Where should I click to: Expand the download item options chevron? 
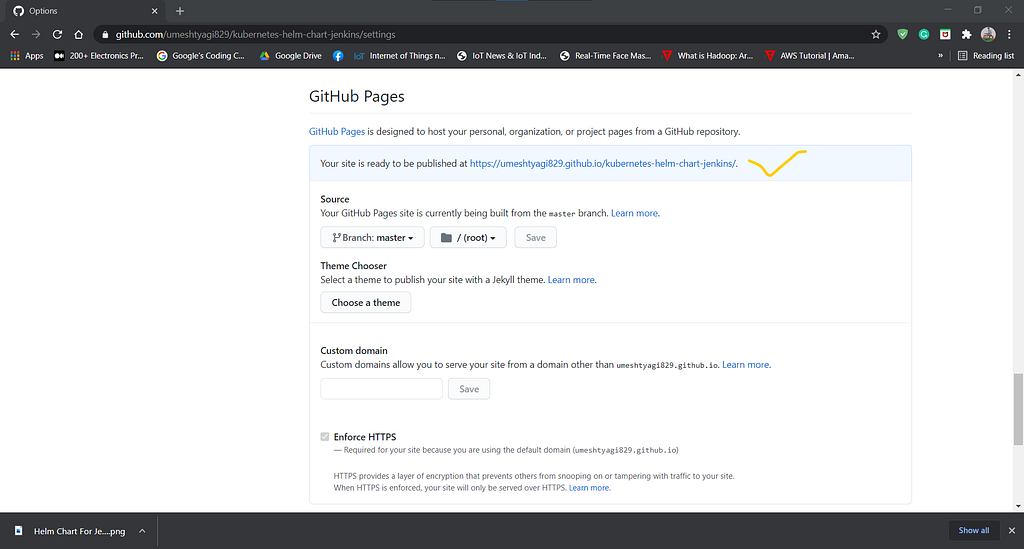(142, 531)
